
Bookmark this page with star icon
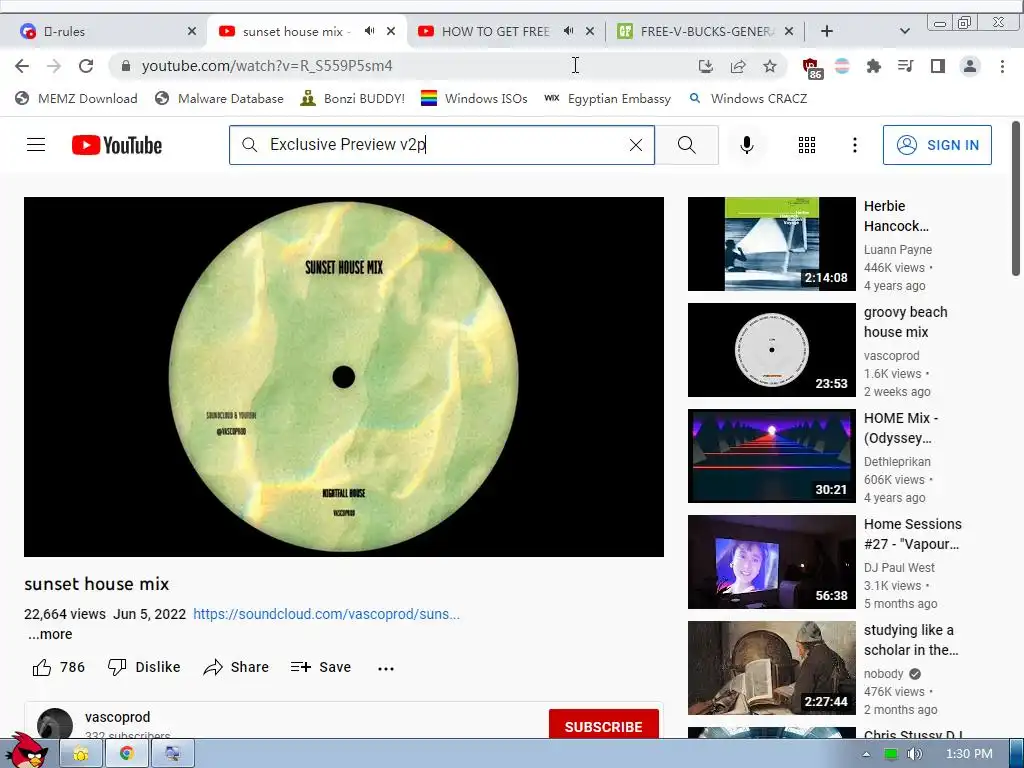coord(770,66)
